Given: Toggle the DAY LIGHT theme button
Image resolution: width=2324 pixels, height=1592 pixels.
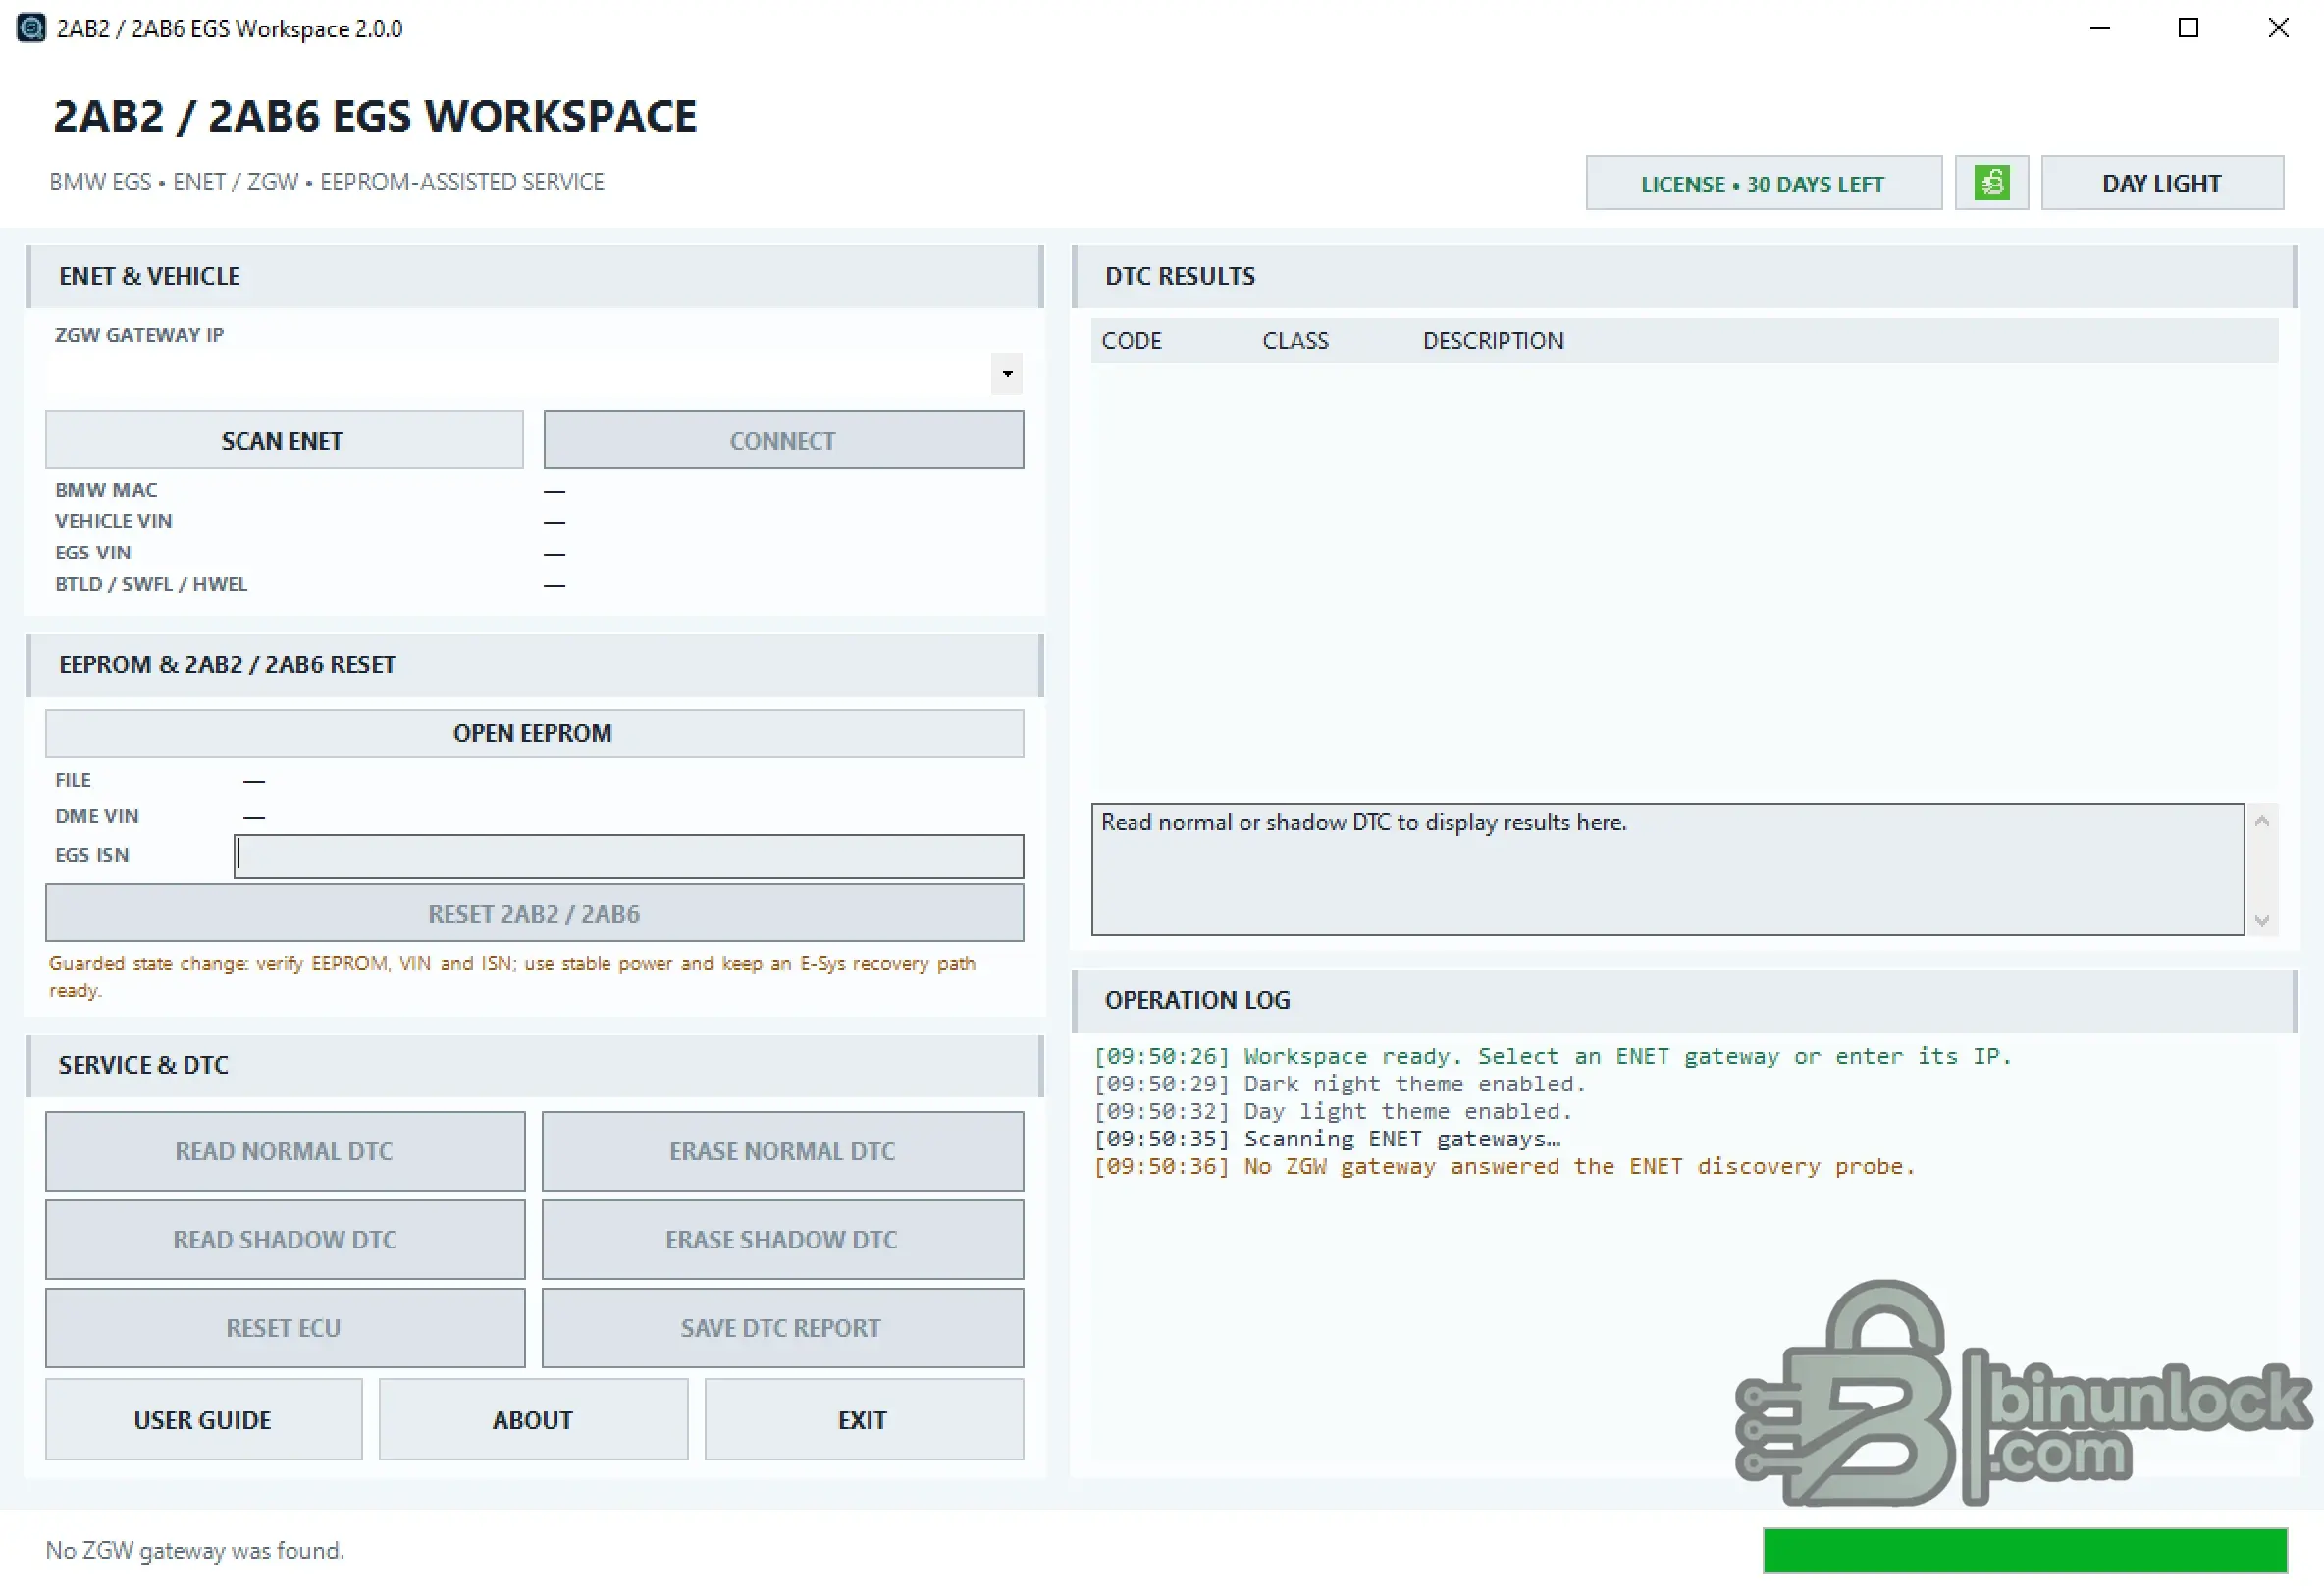Looking at the screenshot, I should (x=2162, y=183).
